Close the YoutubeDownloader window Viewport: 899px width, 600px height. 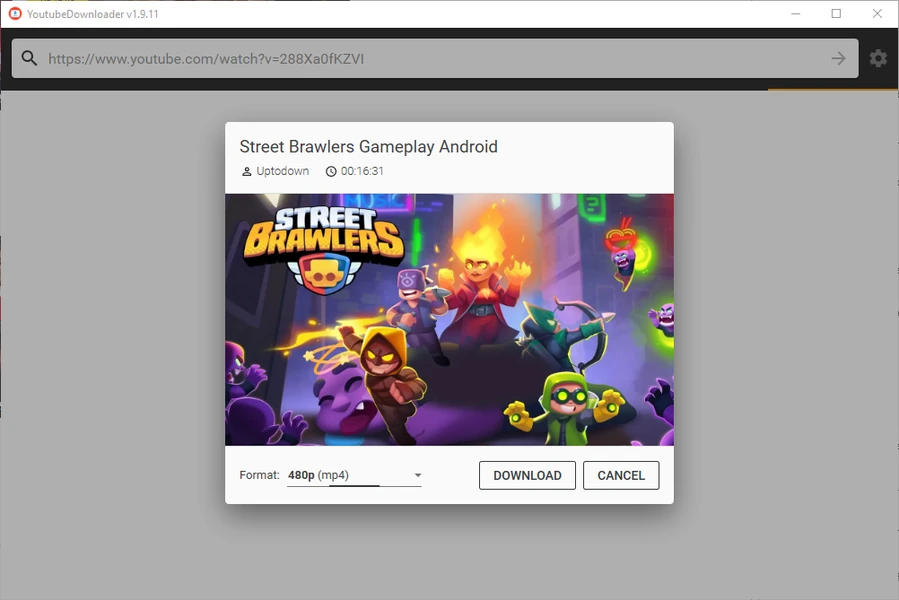point(877,14)
